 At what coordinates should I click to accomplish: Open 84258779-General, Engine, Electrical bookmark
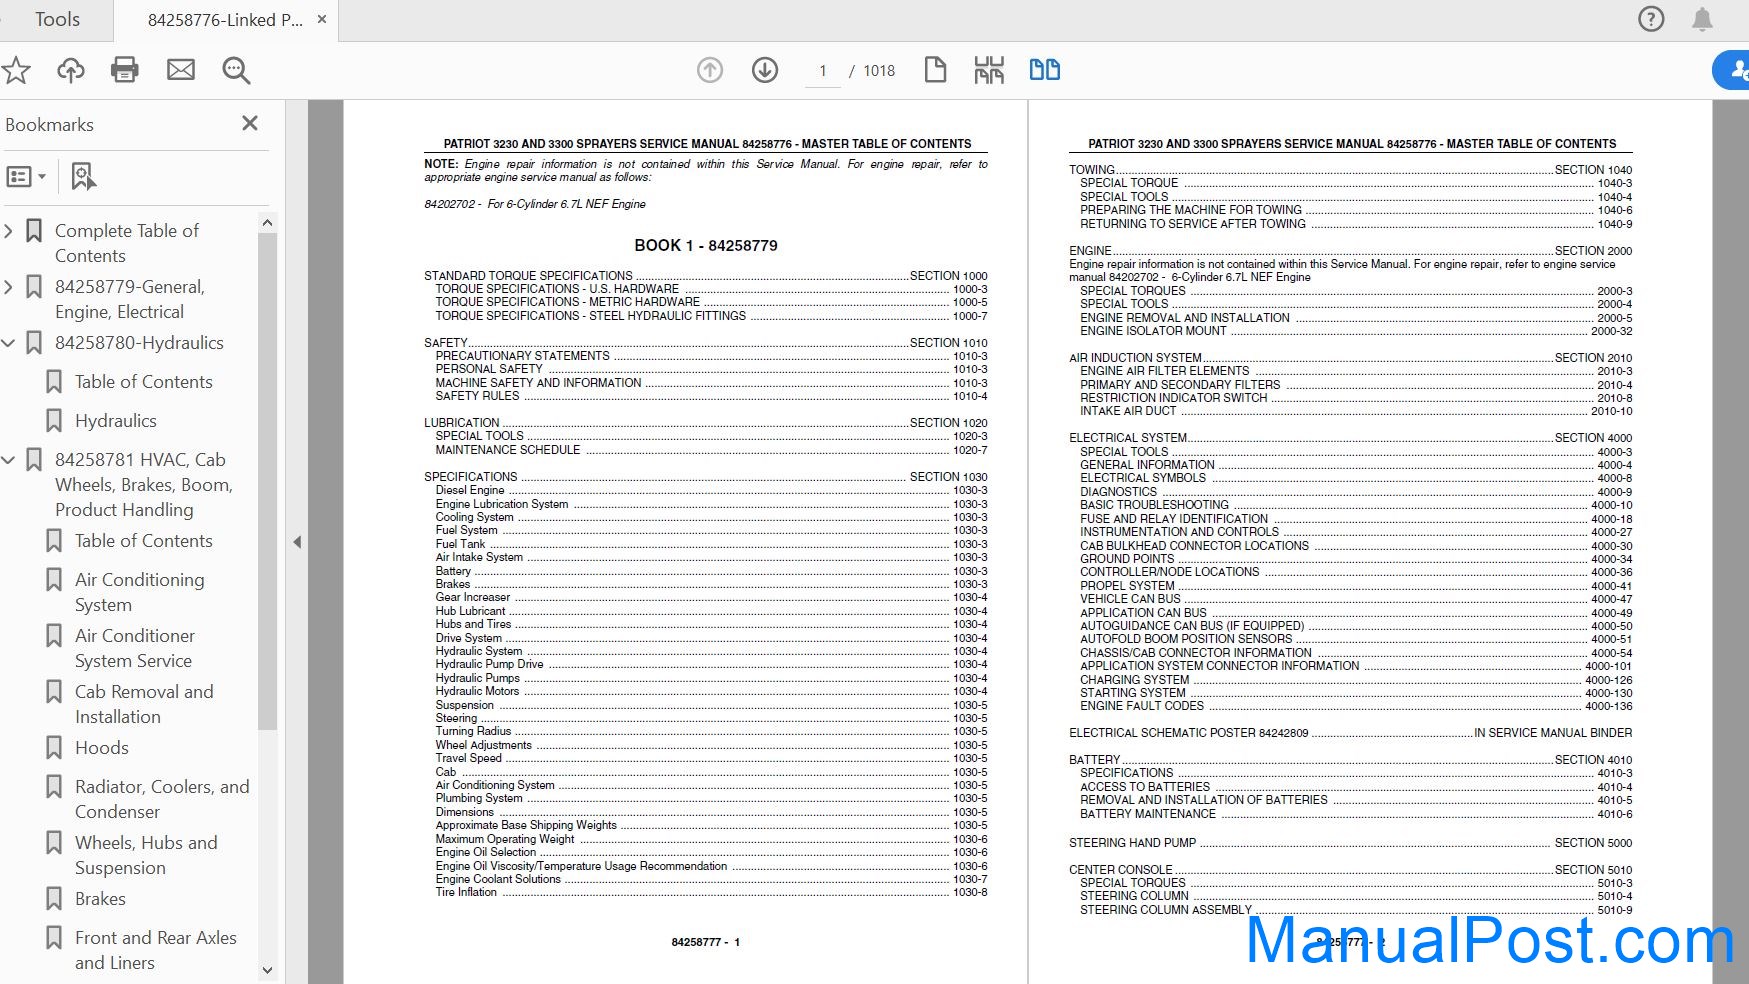[x=130, y=299]
